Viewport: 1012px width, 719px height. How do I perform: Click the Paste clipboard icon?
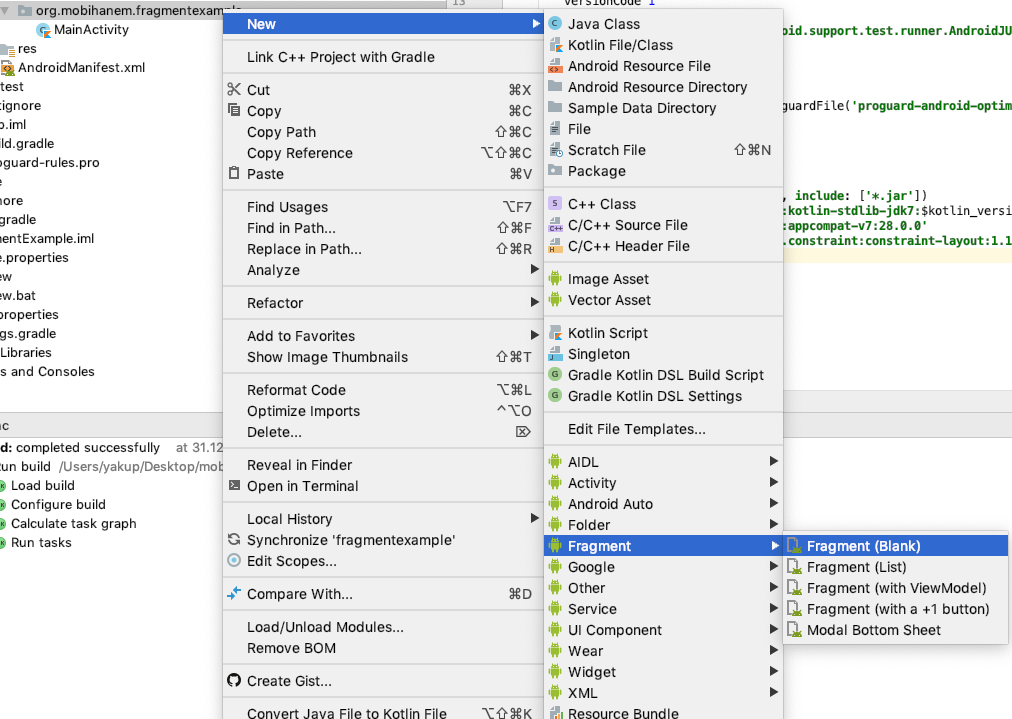234,173
